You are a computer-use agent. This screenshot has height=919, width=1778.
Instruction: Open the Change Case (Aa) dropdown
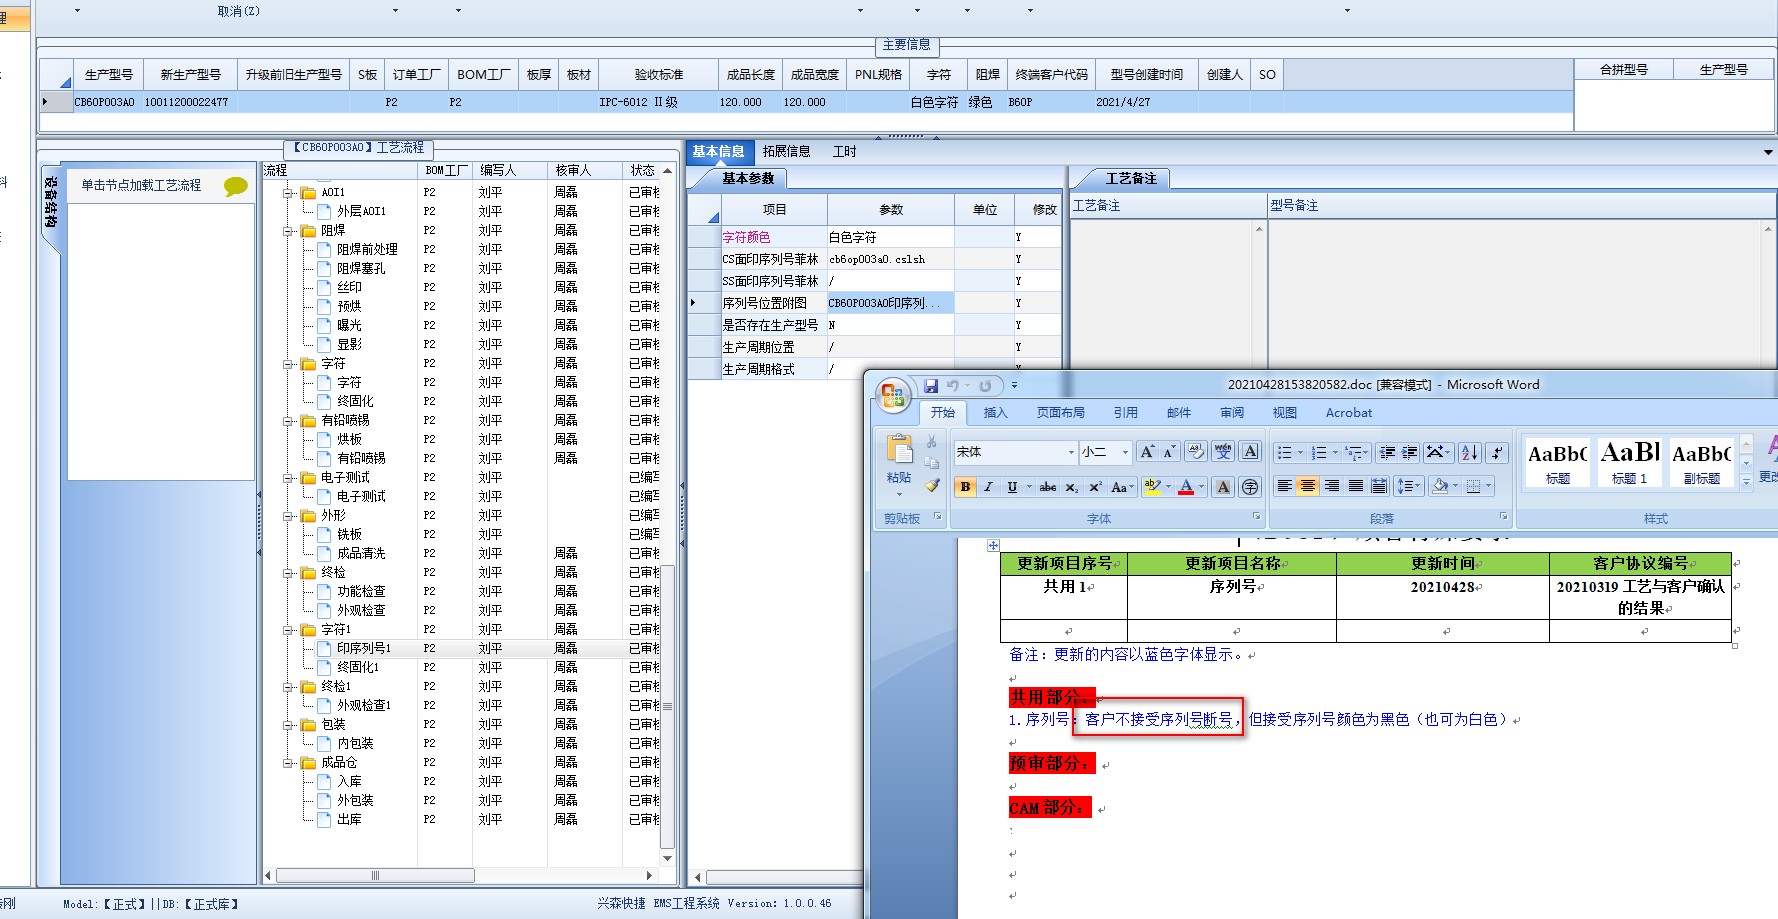[x=1123, y=487]
